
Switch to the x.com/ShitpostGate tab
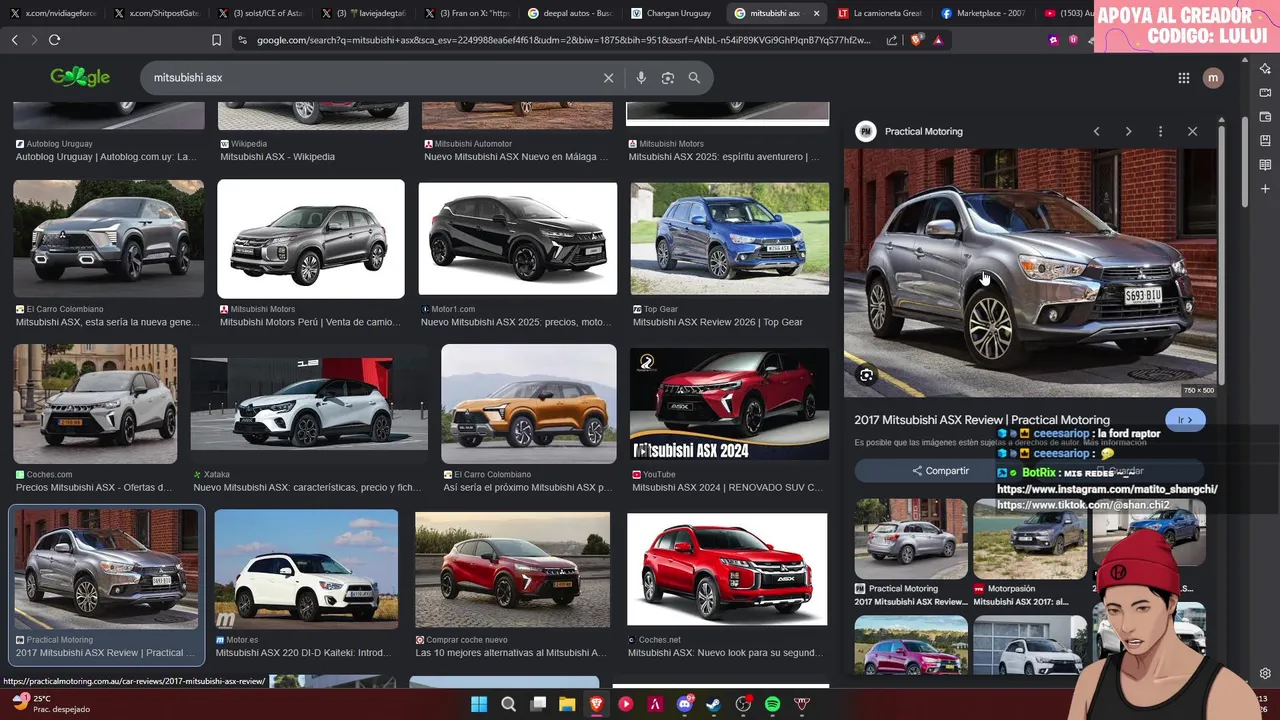pyautogui.click(x=155, y=13)
